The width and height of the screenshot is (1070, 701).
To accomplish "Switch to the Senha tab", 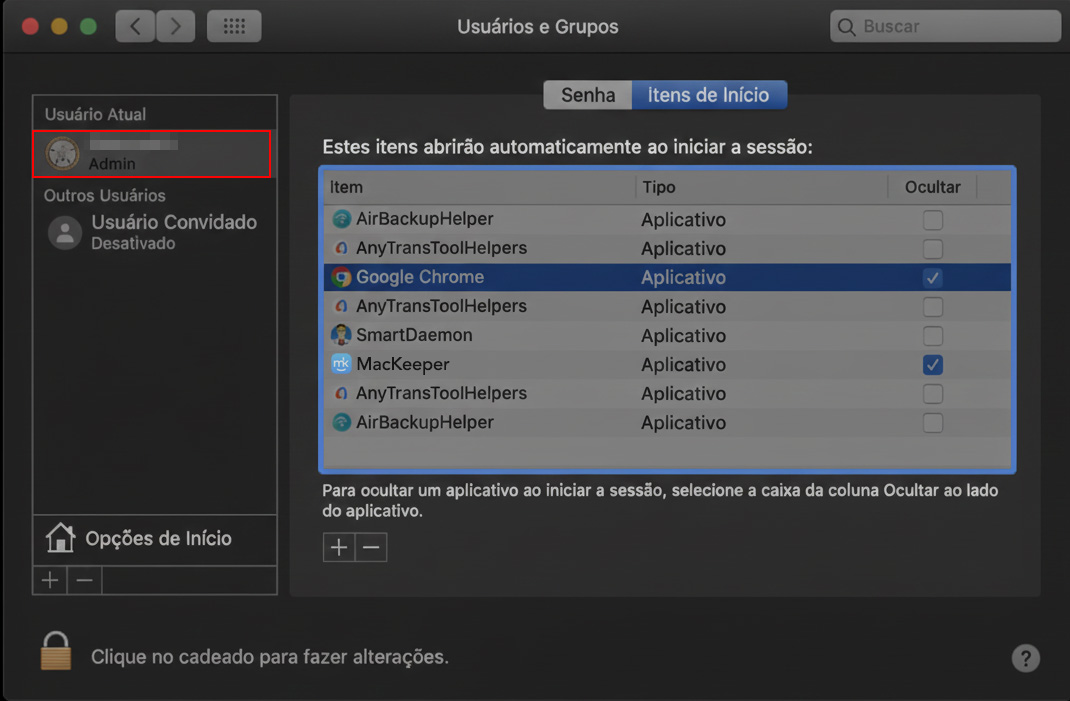I will [x=587, y=94].
